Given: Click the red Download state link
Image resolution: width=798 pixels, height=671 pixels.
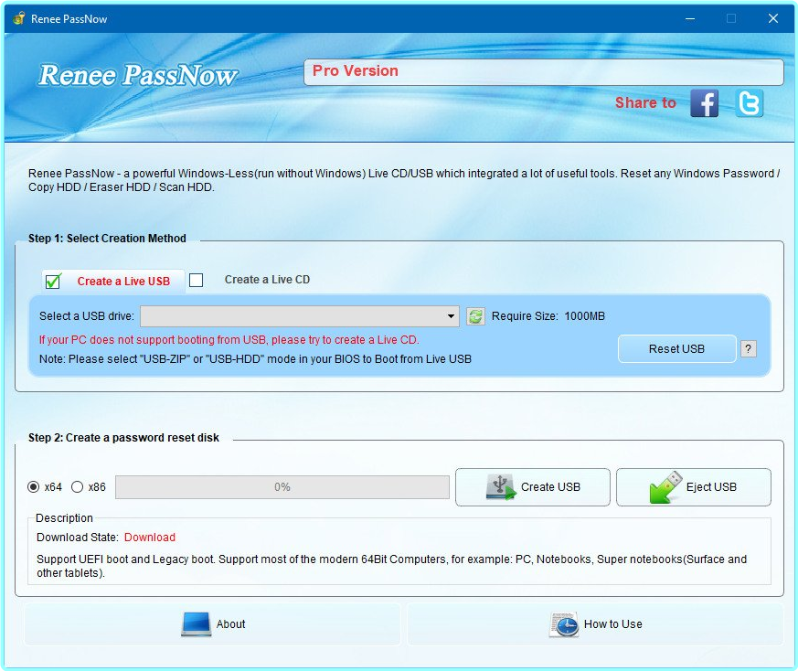Looking at the screenshot, I should [x=149, y=537].
